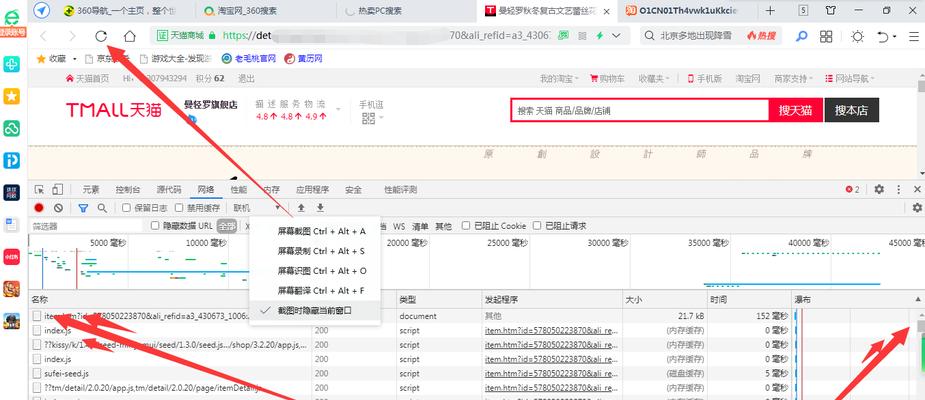Toggle the brightness sun icon
The image size is (925, 400).
coord(857,37)
